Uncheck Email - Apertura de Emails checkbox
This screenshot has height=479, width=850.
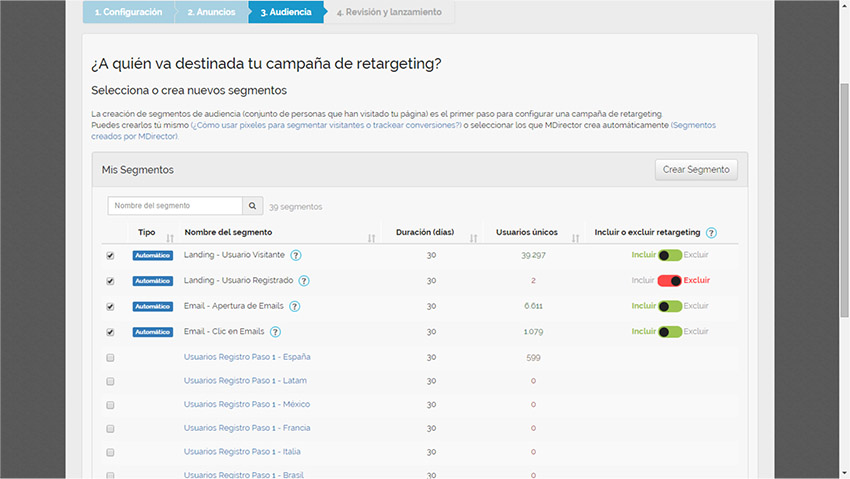[x=111, y=307]
